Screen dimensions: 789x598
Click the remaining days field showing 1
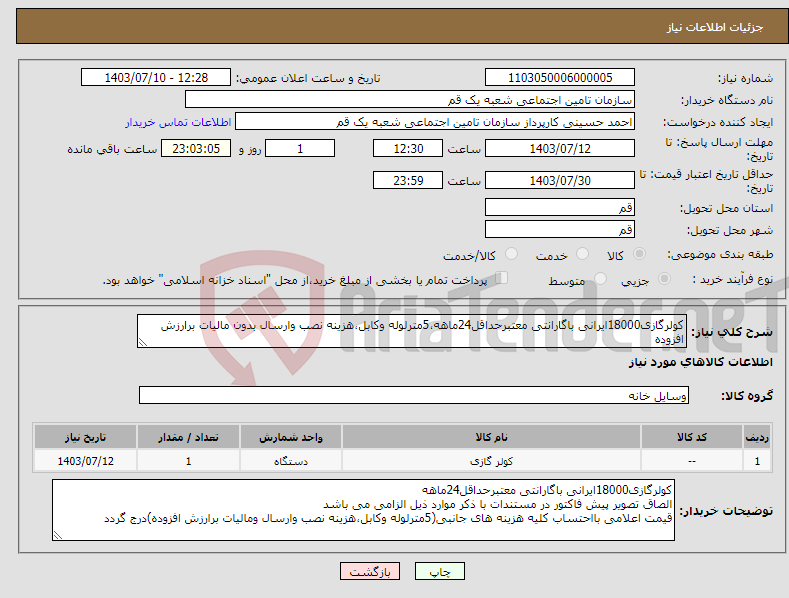point(300,148)
